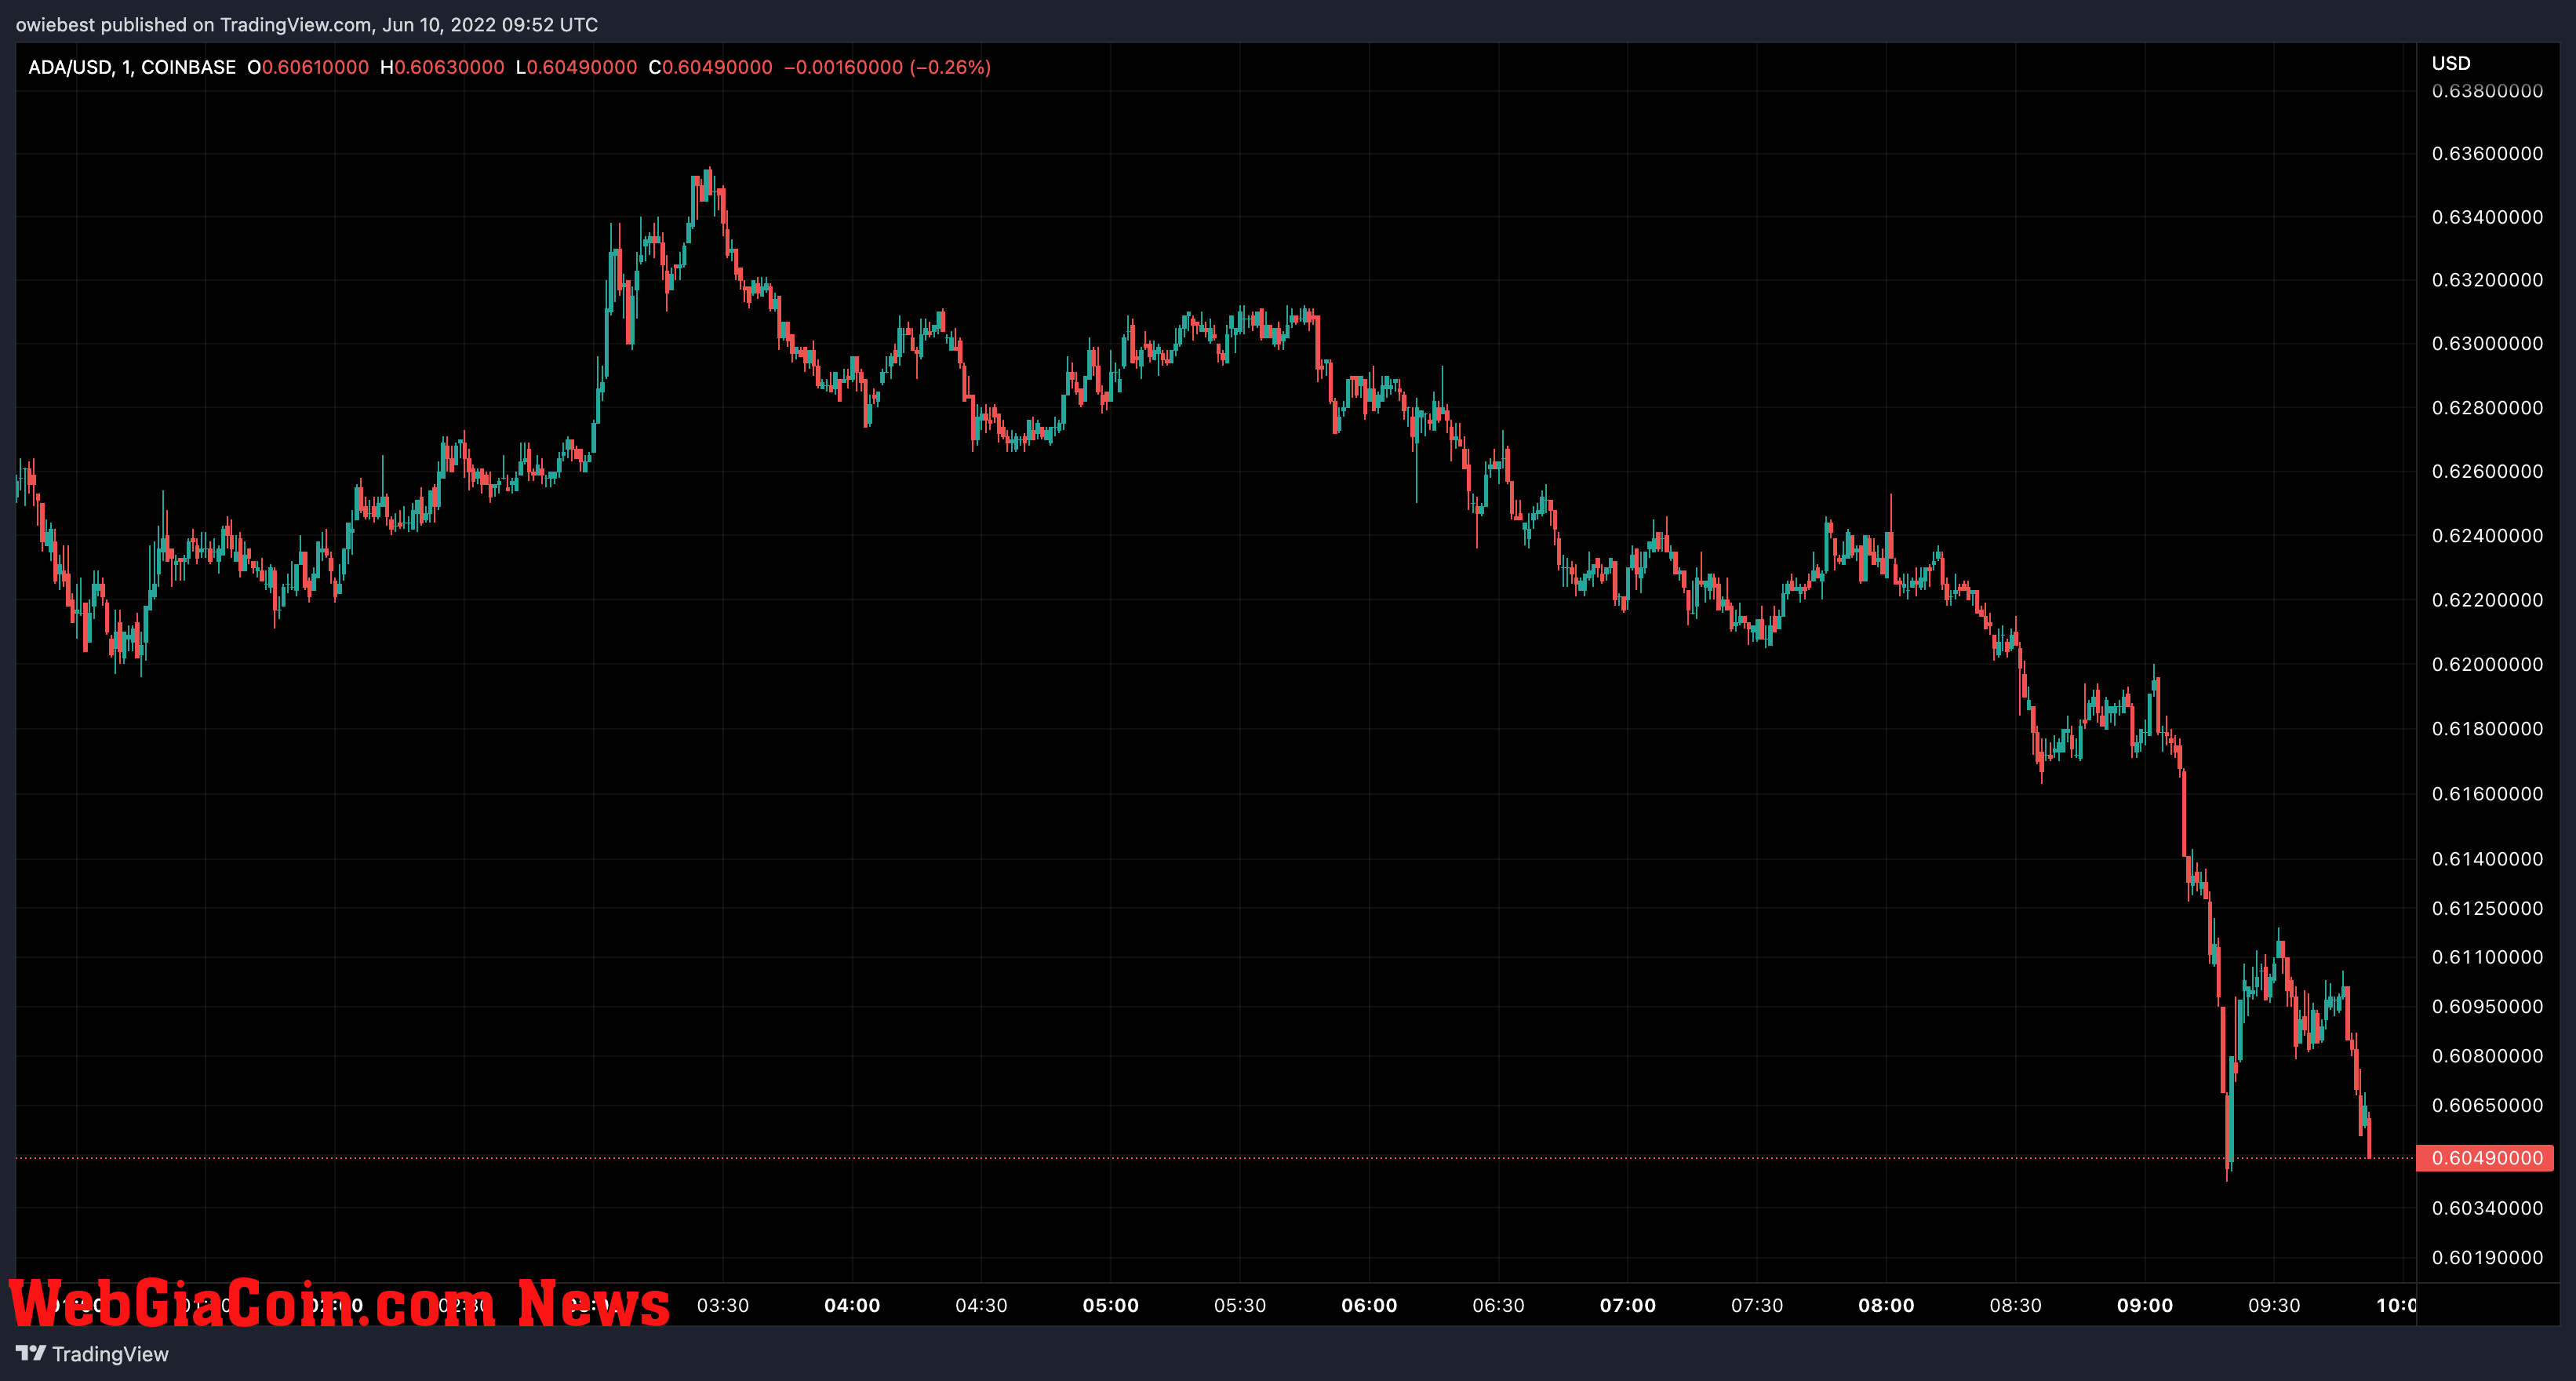Click the USD currency label on price axis
This screenshot has width=2576, height=1381.
[x=2451, y=63]
